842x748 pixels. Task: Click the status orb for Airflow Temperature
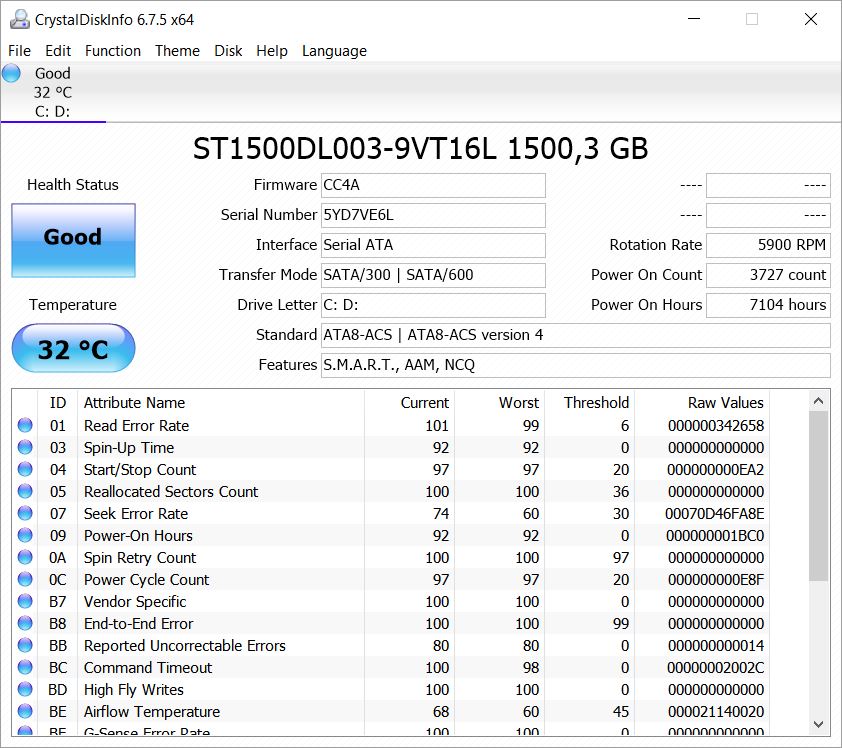(25, 711)
